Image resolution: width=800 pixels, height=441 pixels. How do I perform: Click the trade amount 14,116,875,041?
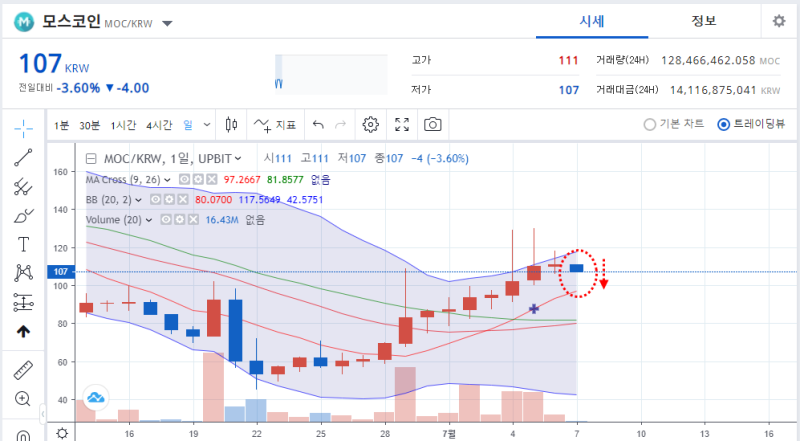coord(713,90)
